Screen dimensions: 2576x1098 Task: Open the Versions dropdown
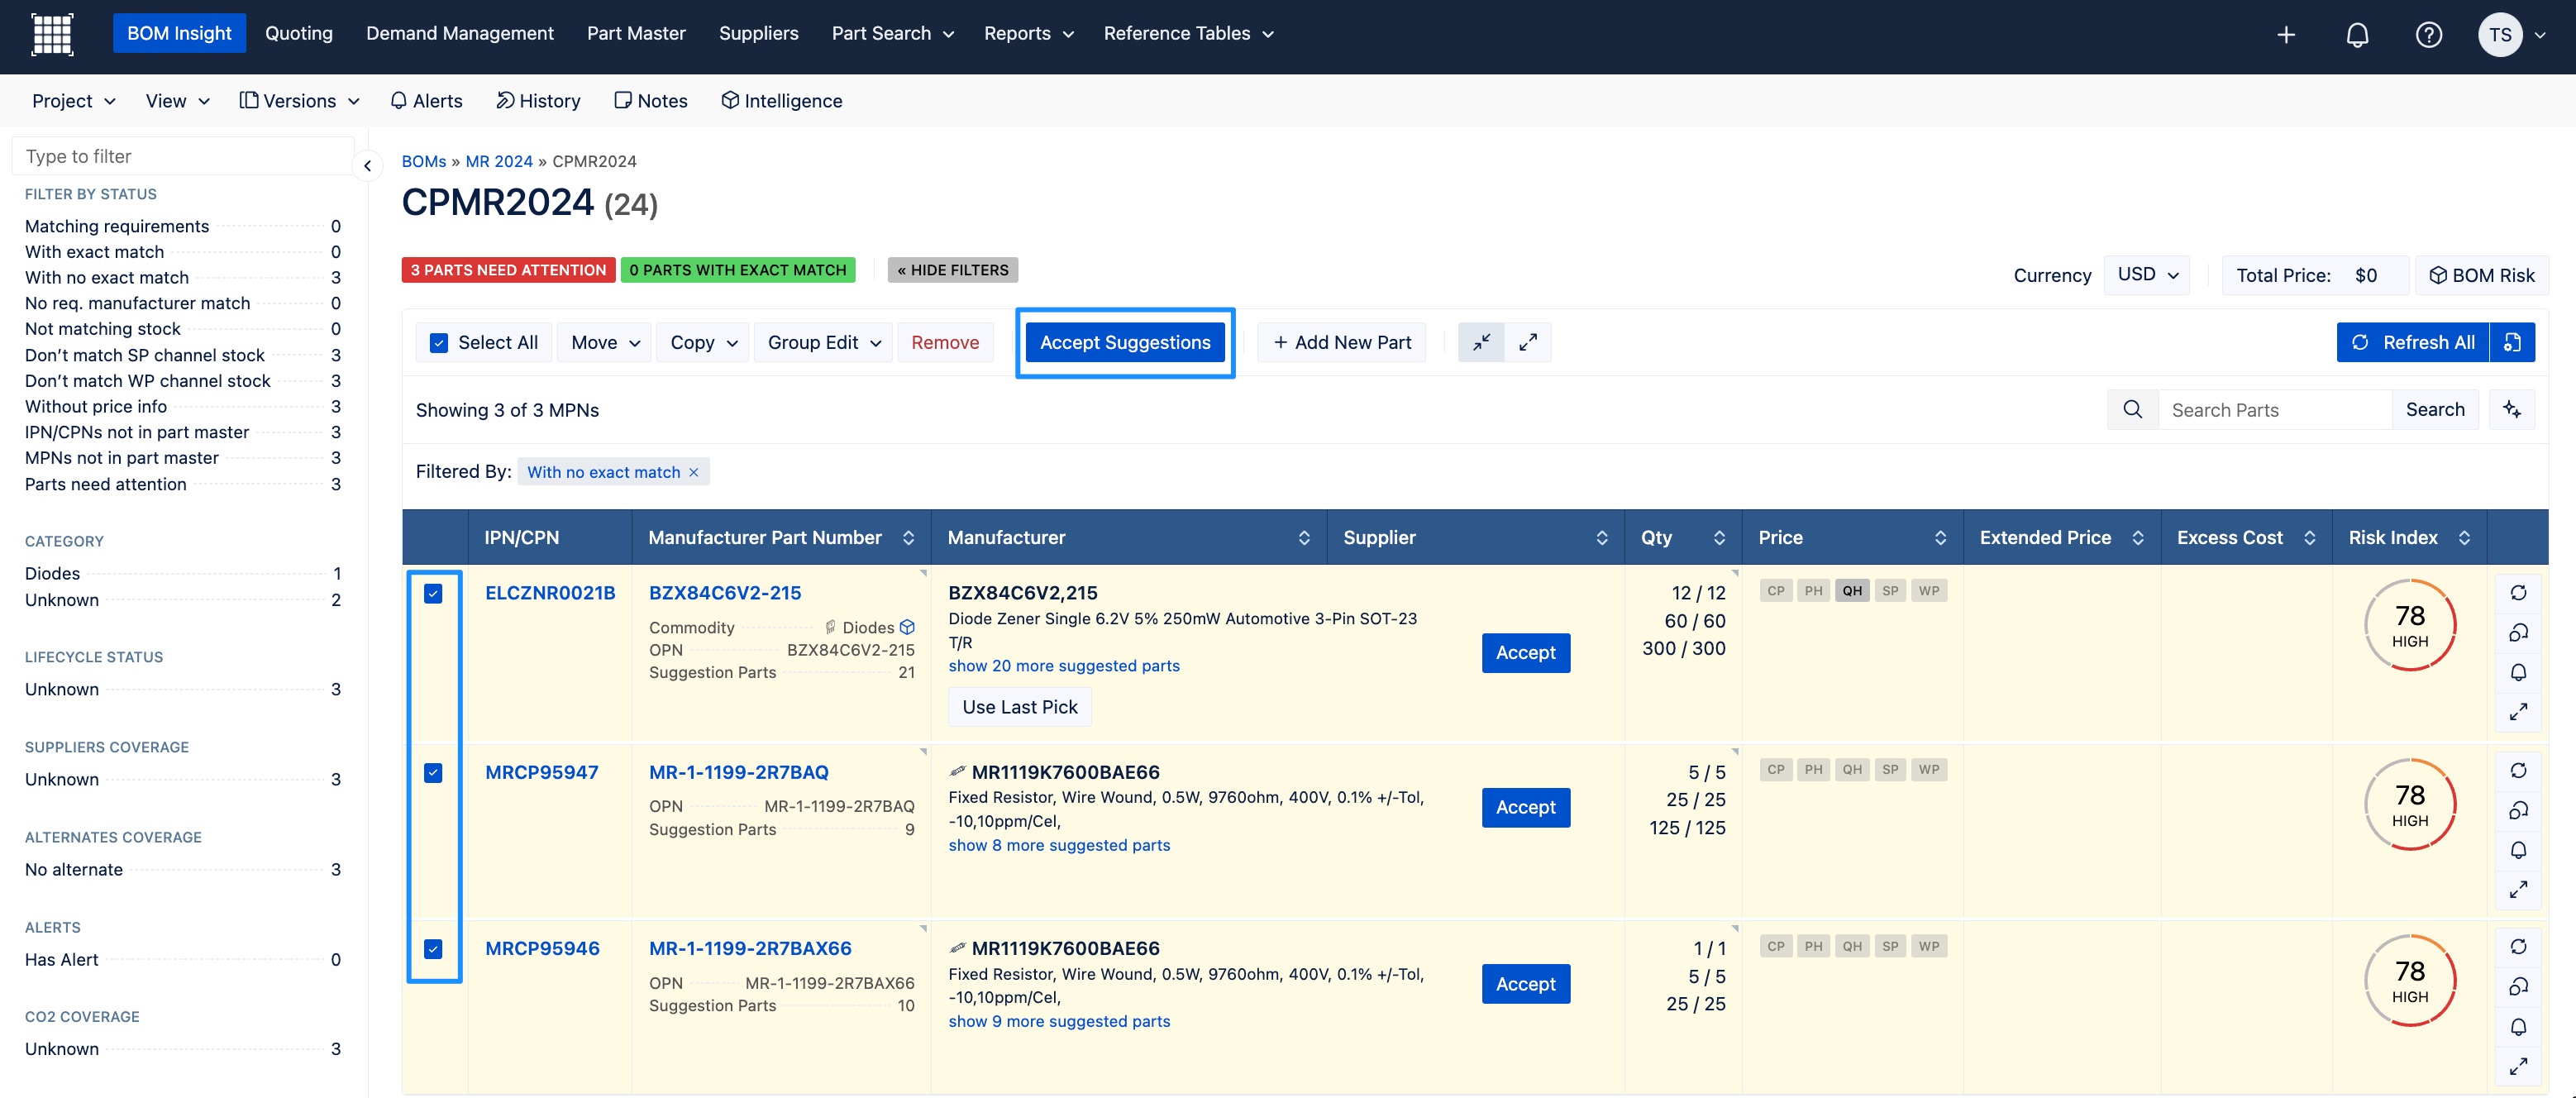coord(299,101)
